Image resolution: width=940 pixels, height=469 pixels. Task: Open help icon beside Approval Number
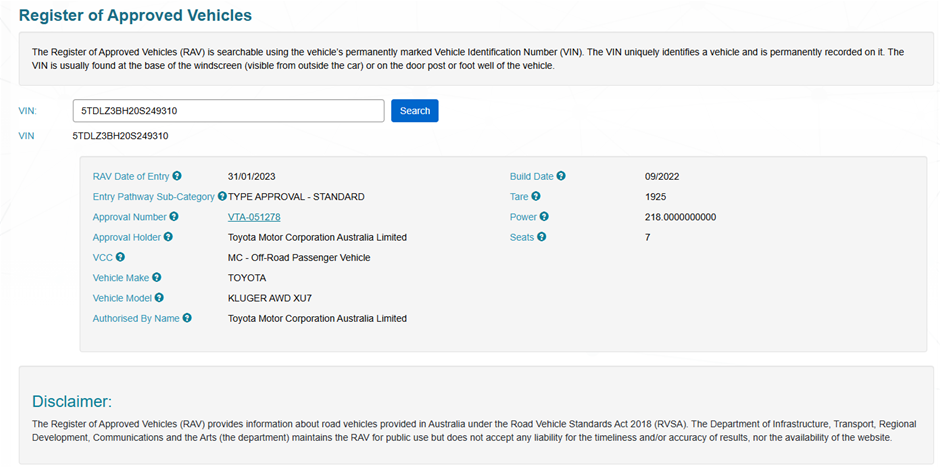tap(174, 216)
